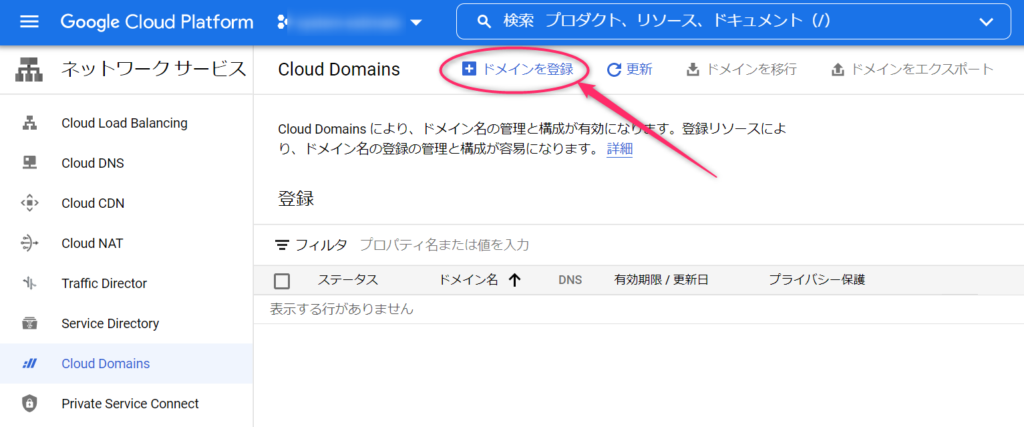Click the search magnifier icon
This screenshot has width=1024, height=427.
[x=484, y=22]
